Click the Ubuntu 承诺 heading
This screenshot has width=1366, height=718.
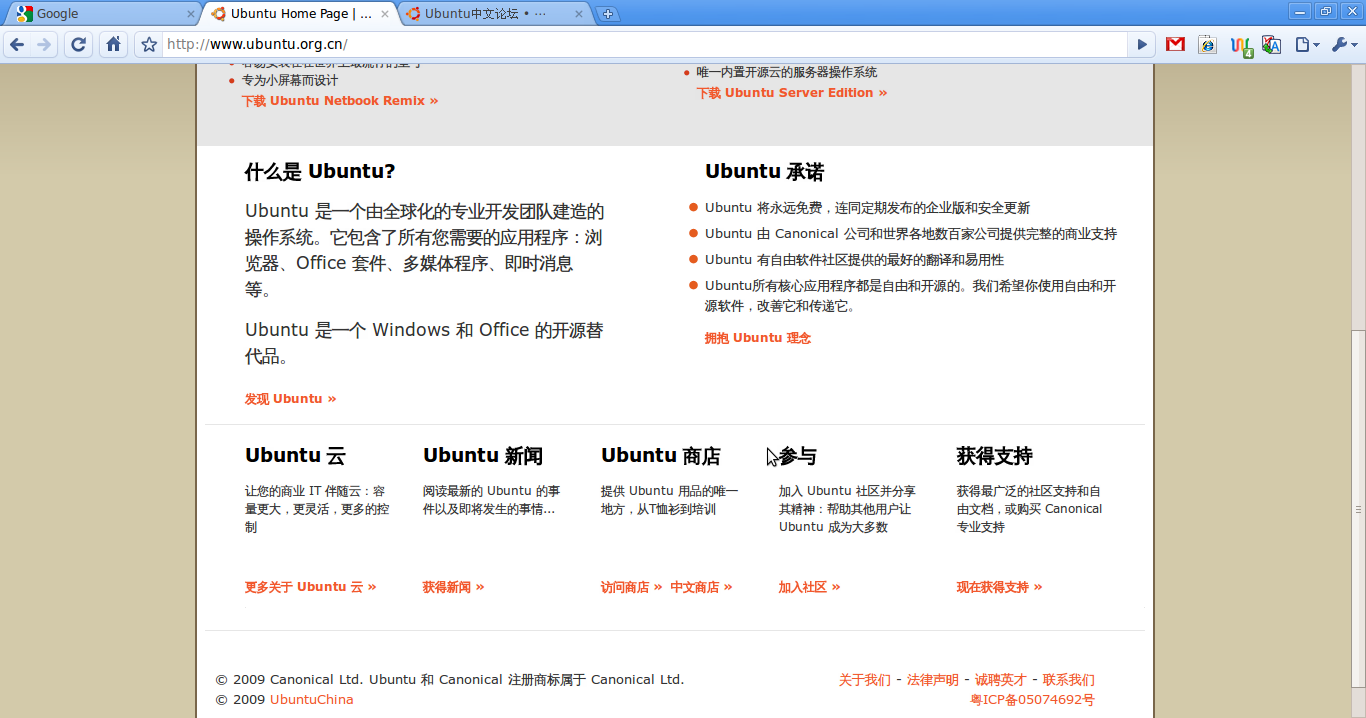pyautogui.click(x=764, y=171)
